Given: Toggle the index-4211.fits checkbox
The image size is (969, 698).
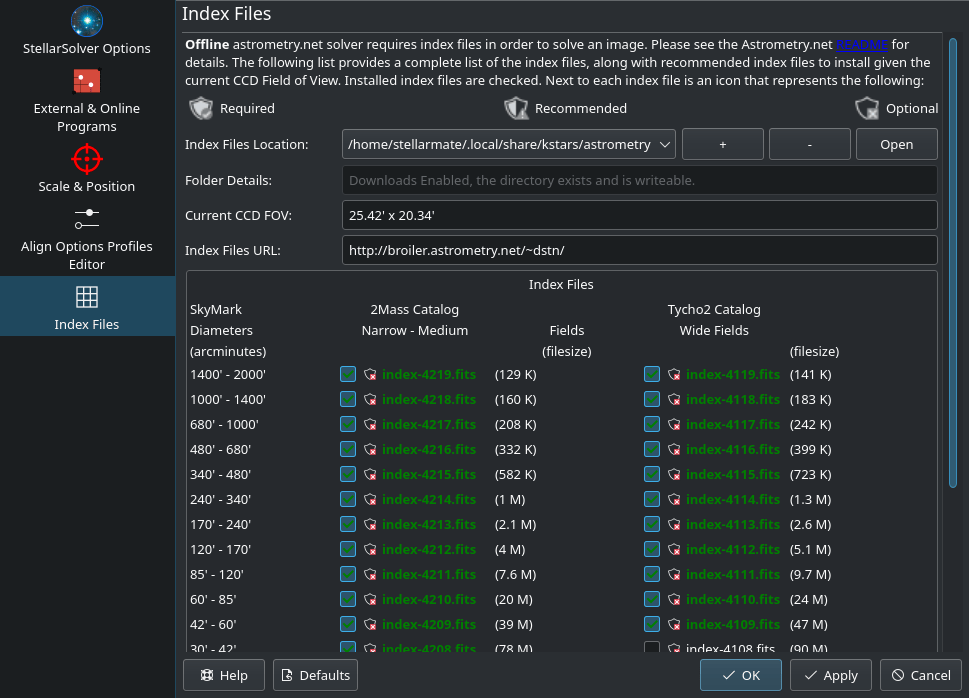Looking at the screenshot, I should 348,574.
